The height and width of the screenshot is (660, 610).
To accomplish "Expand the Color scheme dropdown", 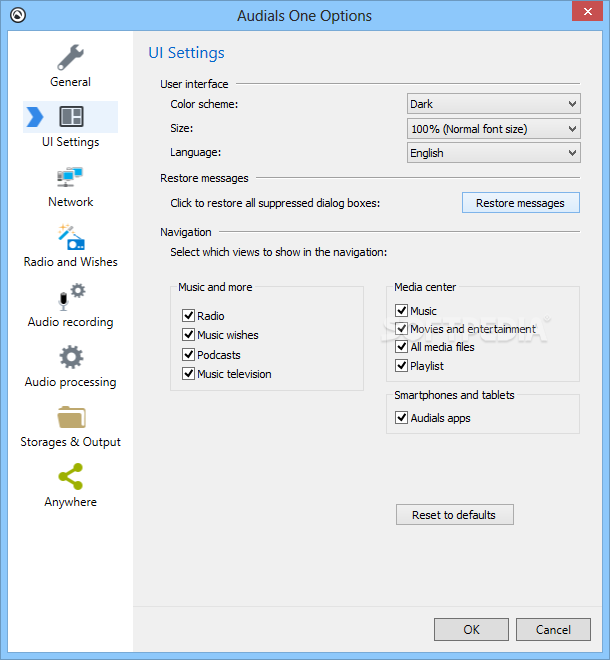I will point(494,104).
